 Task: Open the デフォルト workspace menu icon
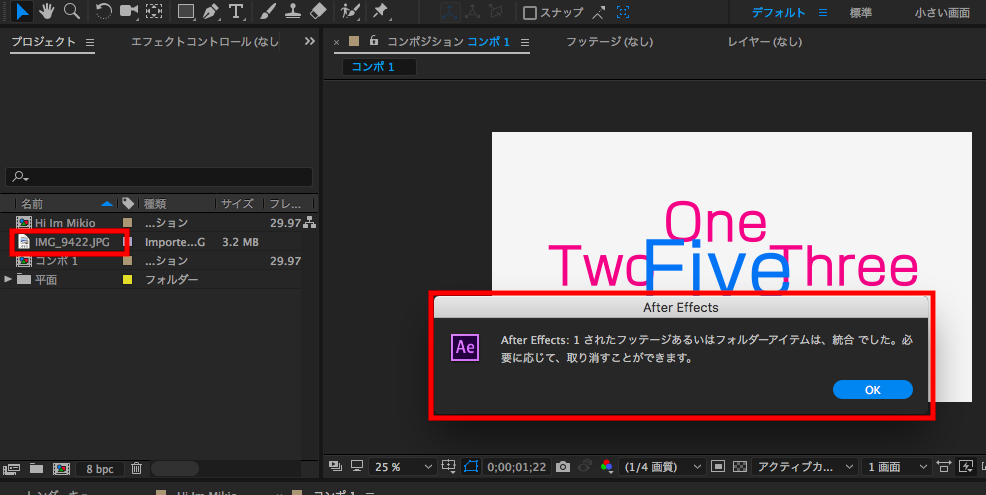(x=823, y=13)
